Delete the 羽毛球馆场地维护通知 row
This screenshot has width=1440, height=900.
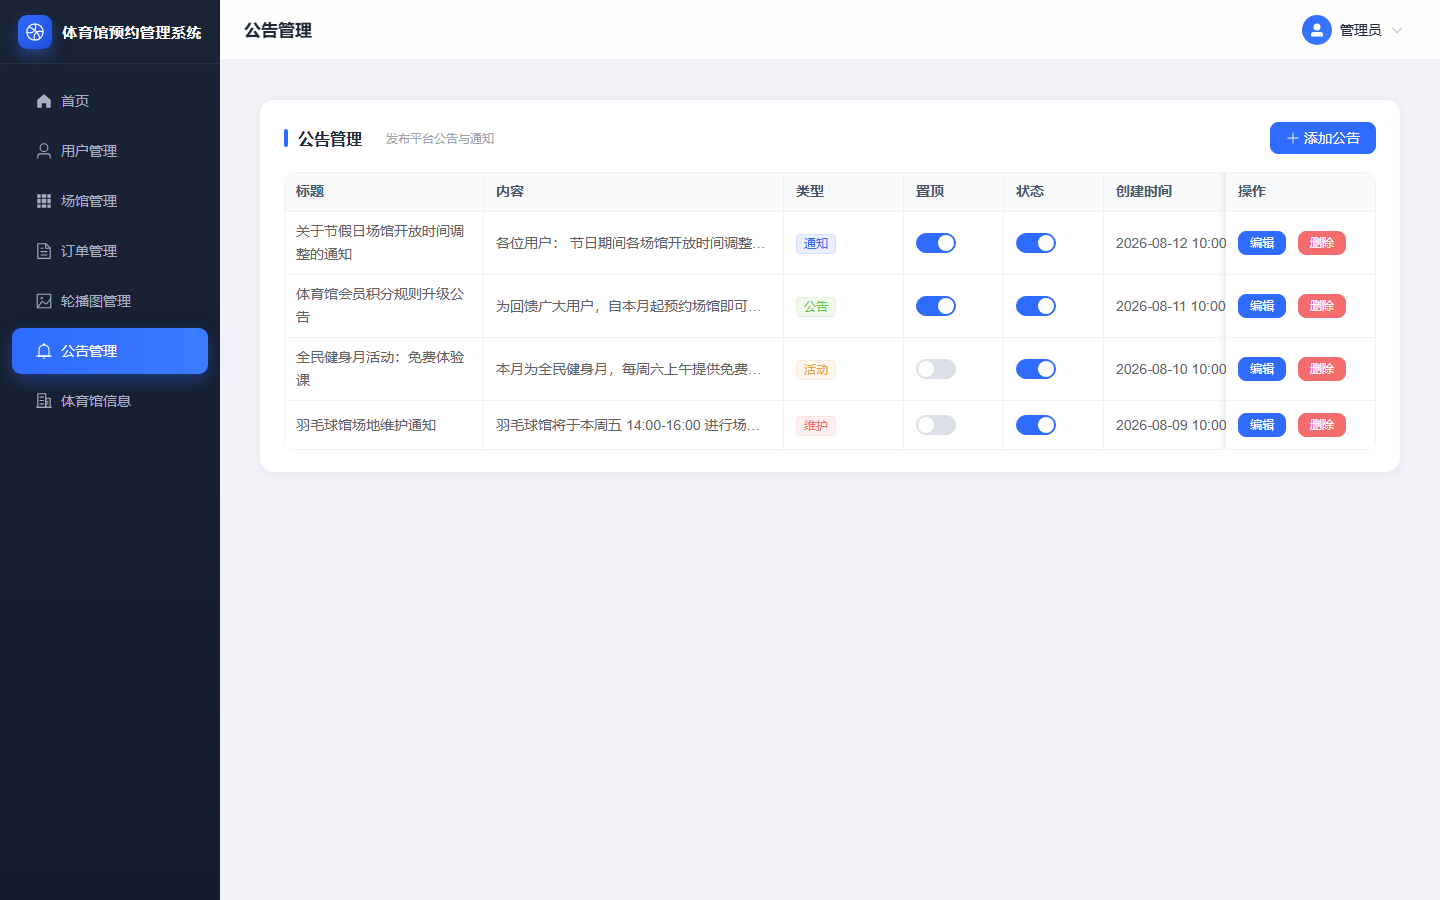point(1322,425)
